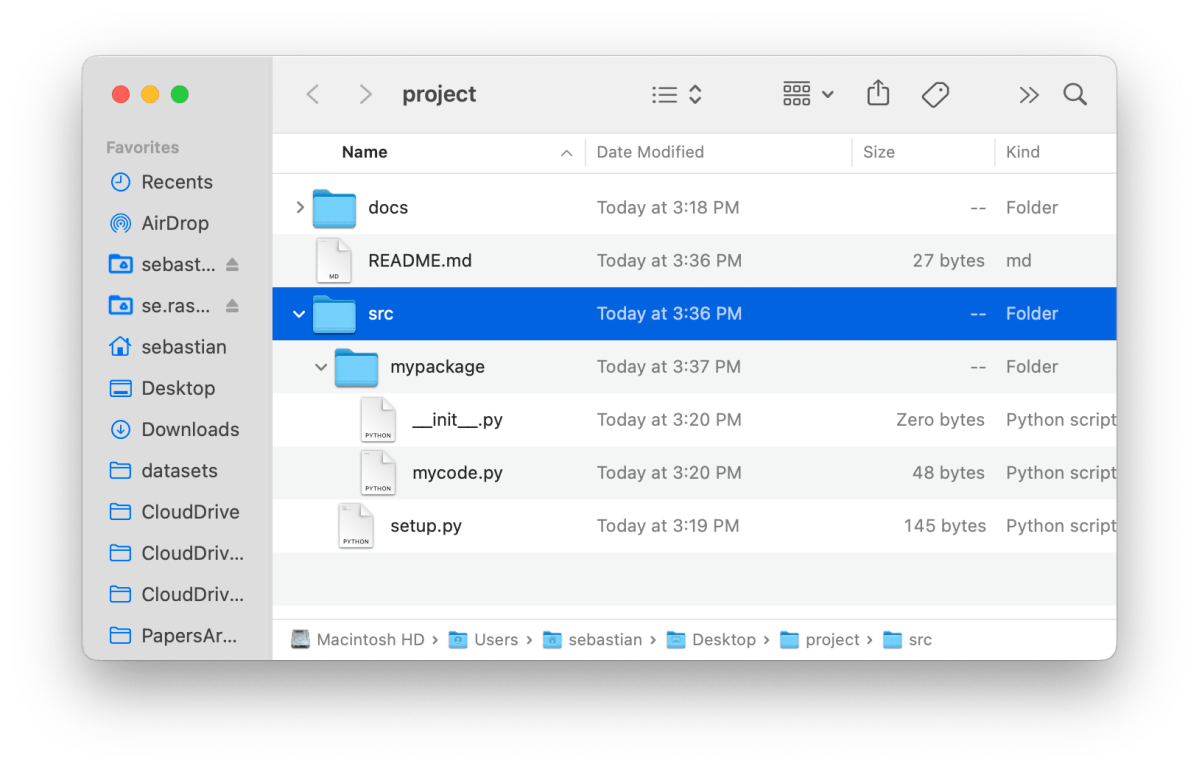Screen dimensions: 1199x769
Task: Select the Downloads sidebar item
Action: (x=188, y=429)
